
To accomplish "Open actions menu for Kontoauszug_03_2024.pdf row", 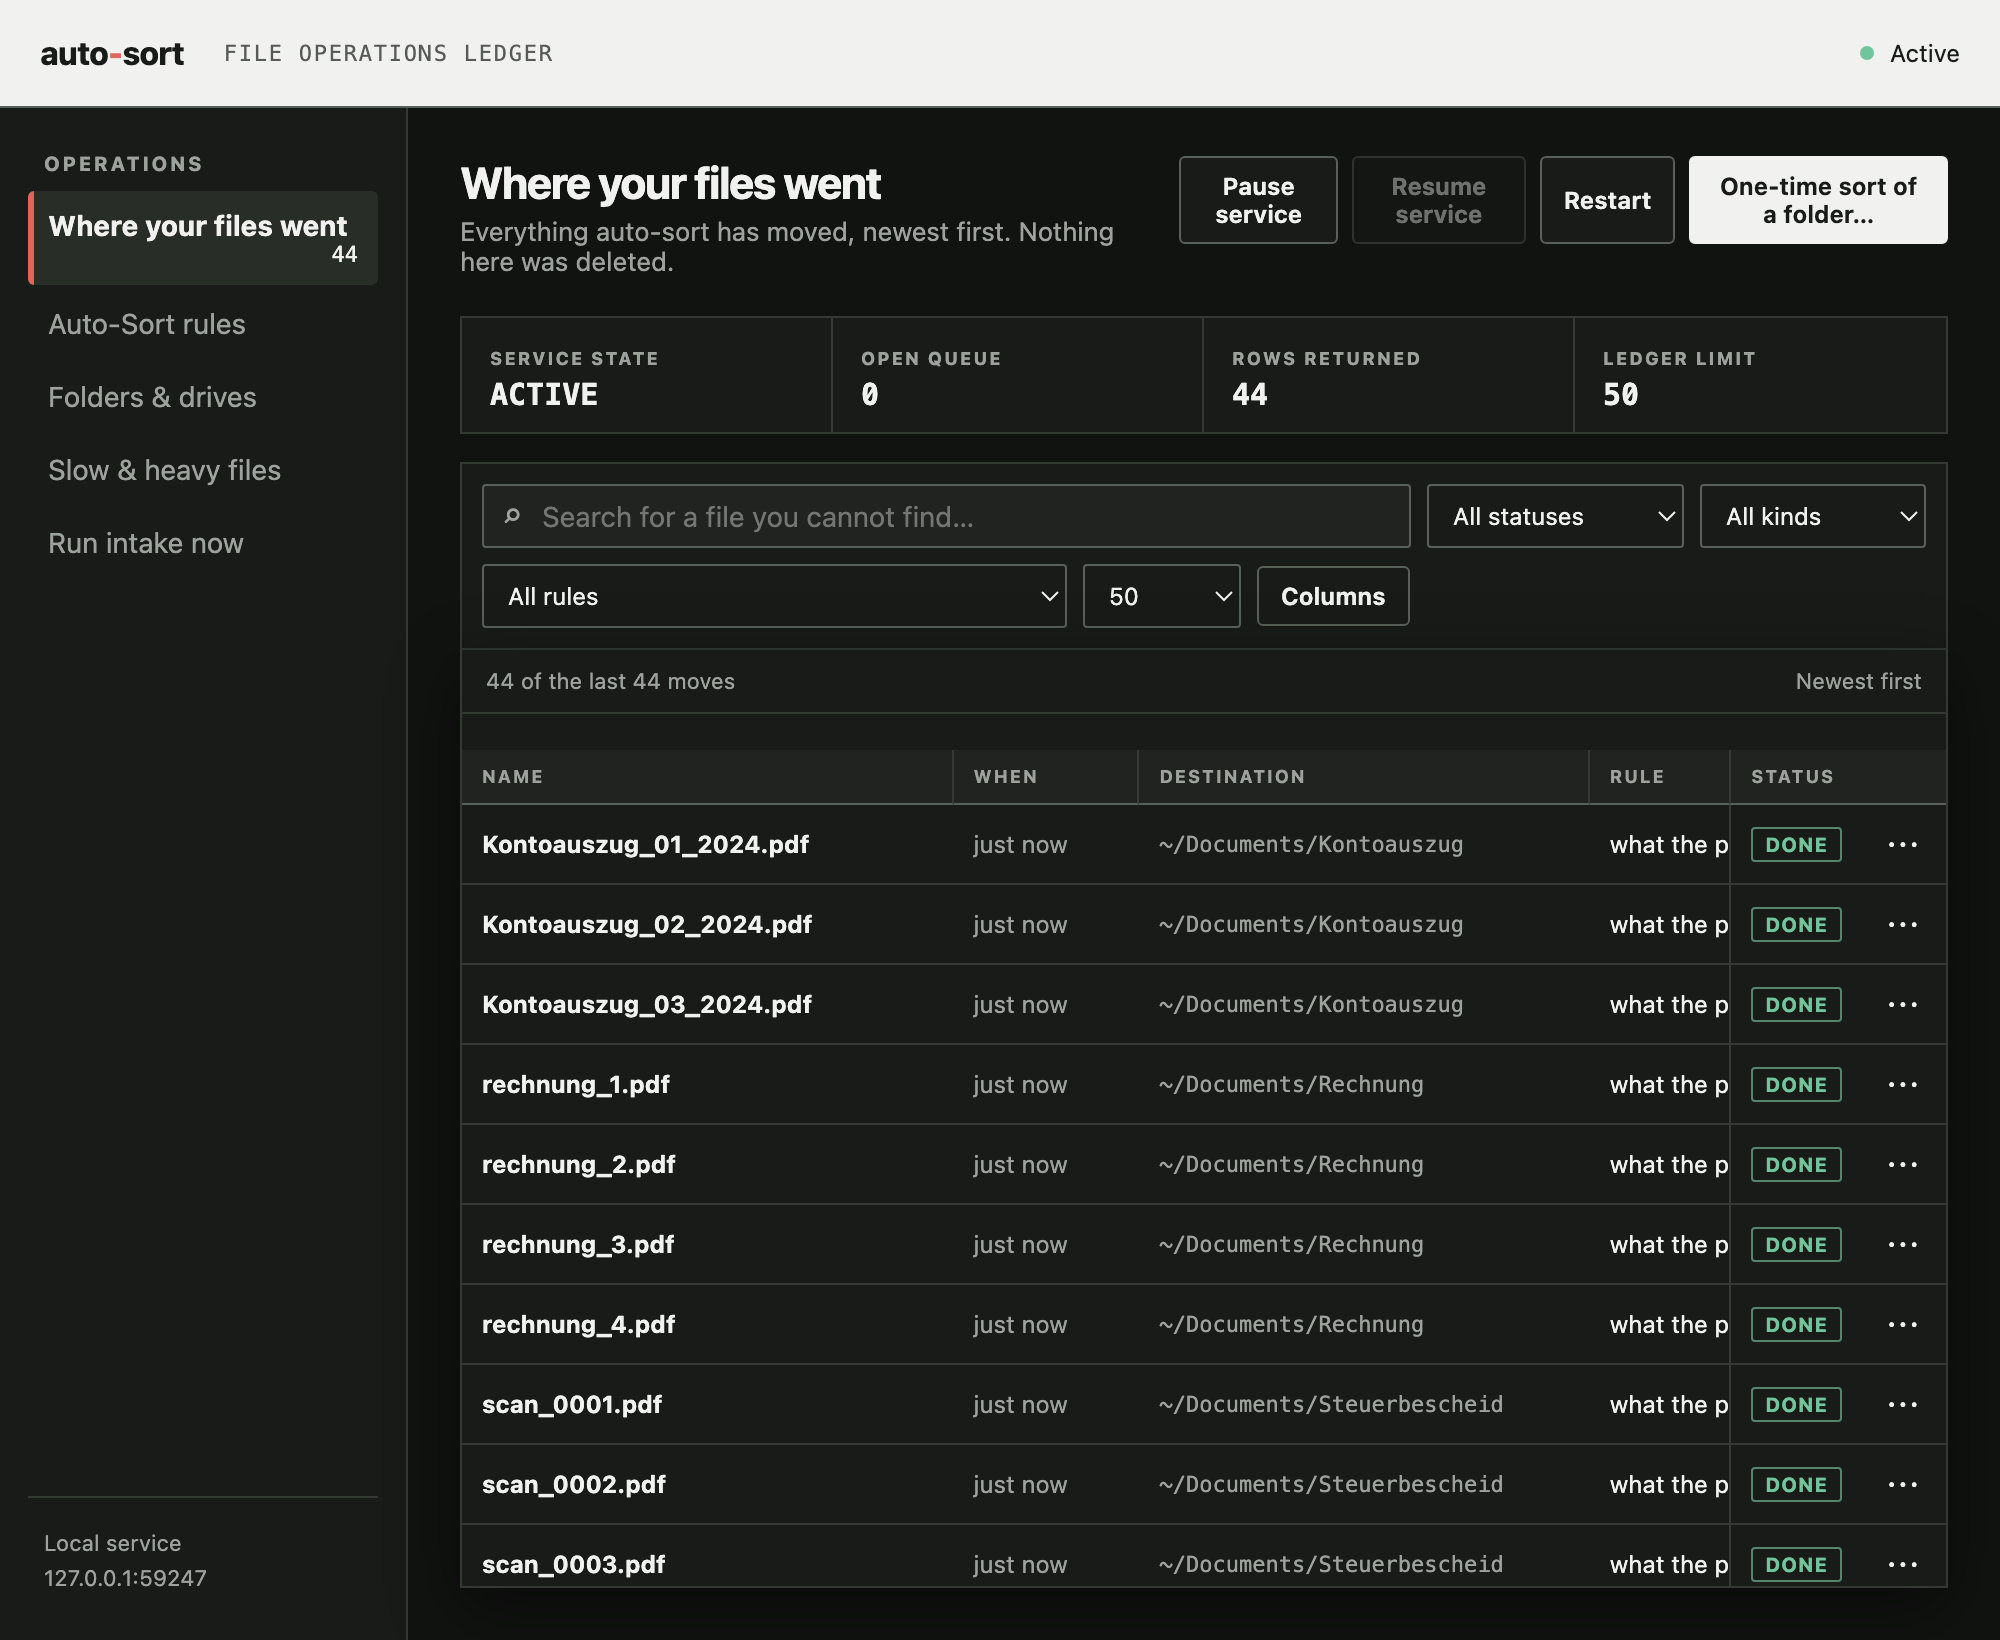I will click(1902, 1005).
